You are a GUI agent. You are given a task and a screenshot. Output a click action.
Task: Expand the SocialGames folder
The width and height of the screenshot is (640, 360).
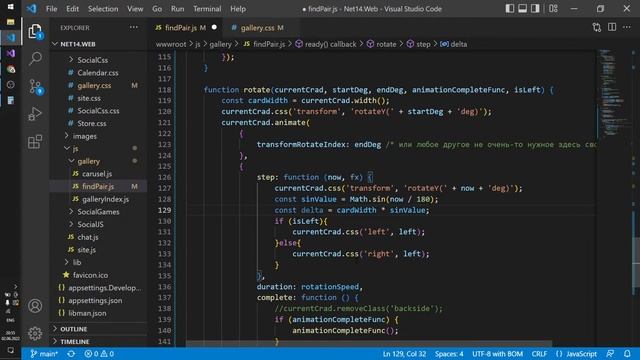tap(98, 212)
